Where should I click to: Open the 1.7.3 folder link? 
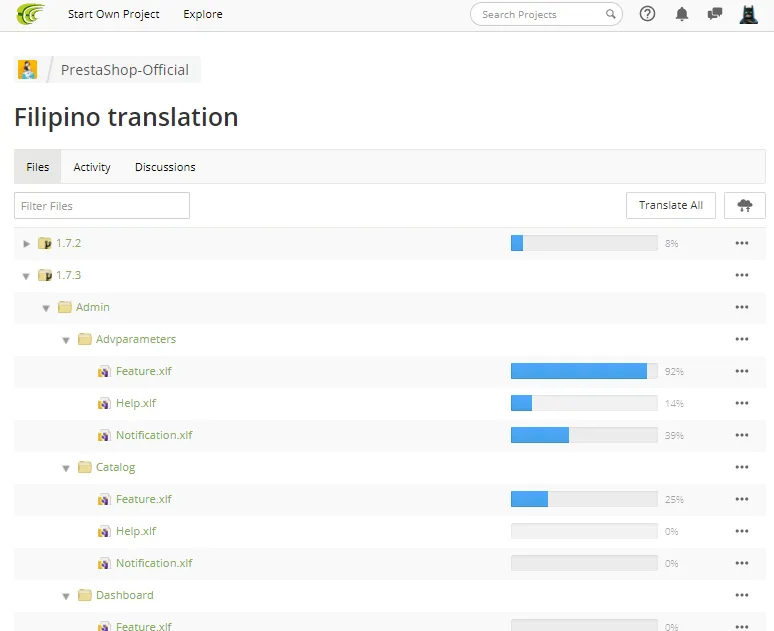click(68, 275)
